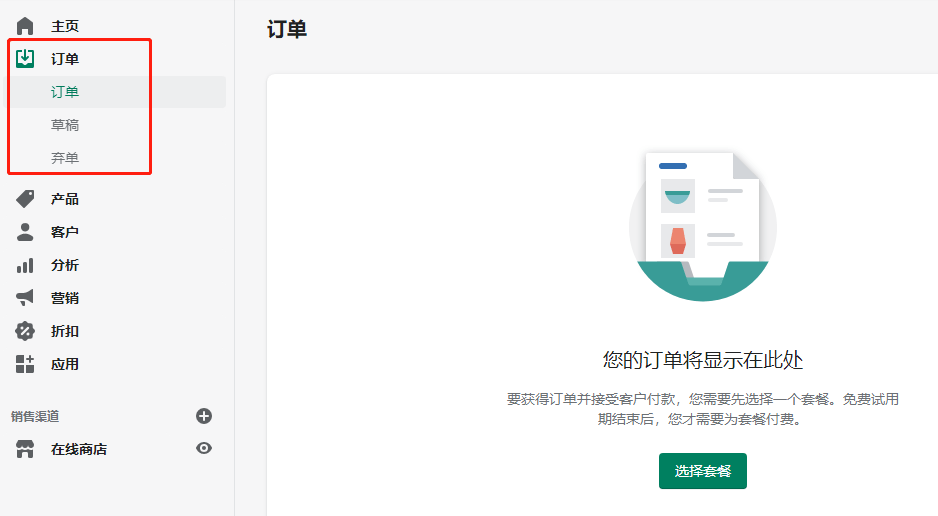Click the Marketing megaphone icon

[25, 298]
